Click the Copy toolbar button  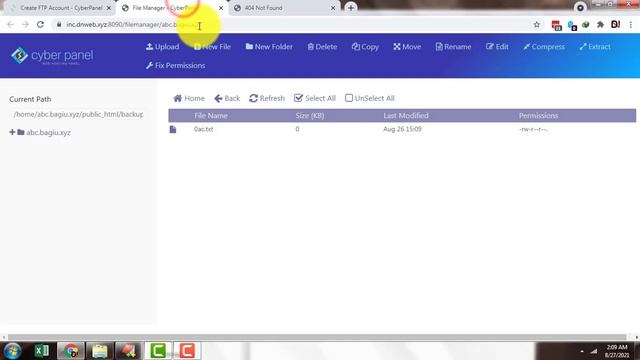[x=365, y=47]
